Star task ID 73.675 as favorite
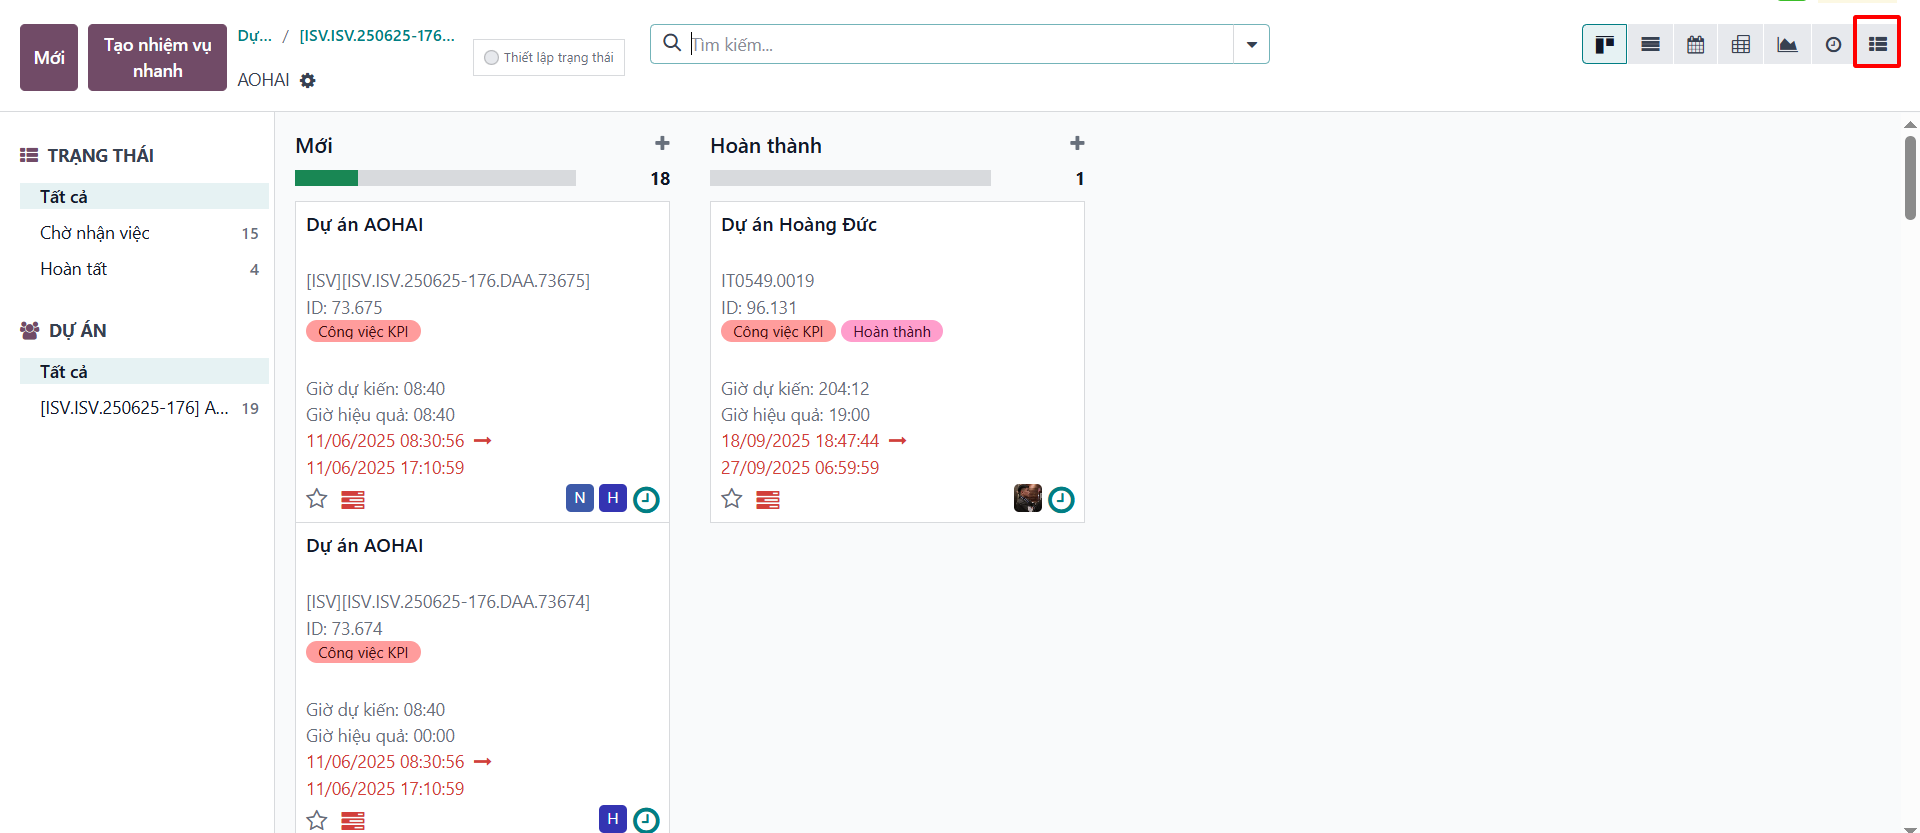 click(317, 498)
